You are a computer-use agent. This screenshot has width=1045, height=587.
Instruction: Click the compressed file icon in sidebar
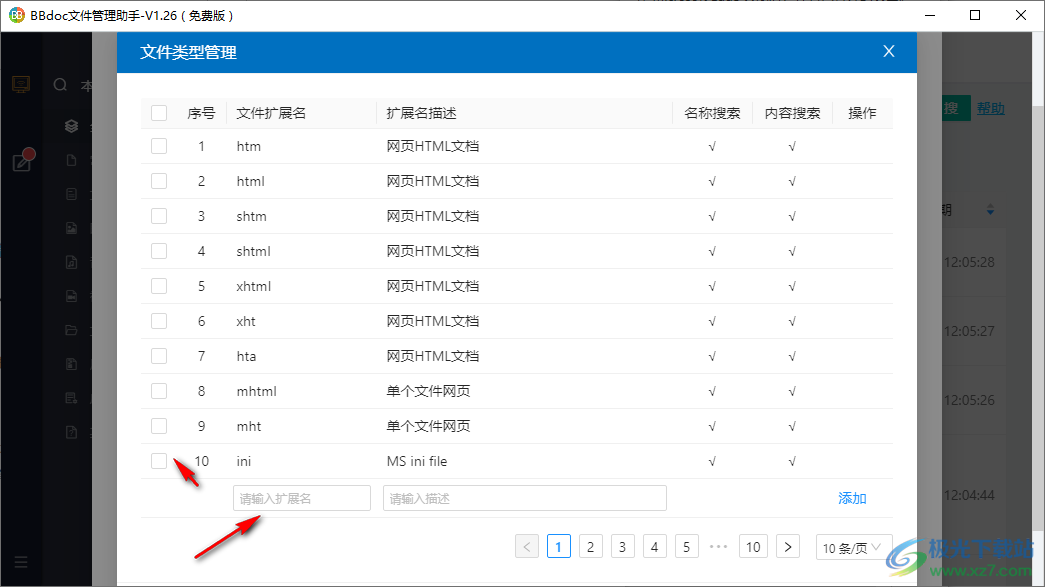71,364
